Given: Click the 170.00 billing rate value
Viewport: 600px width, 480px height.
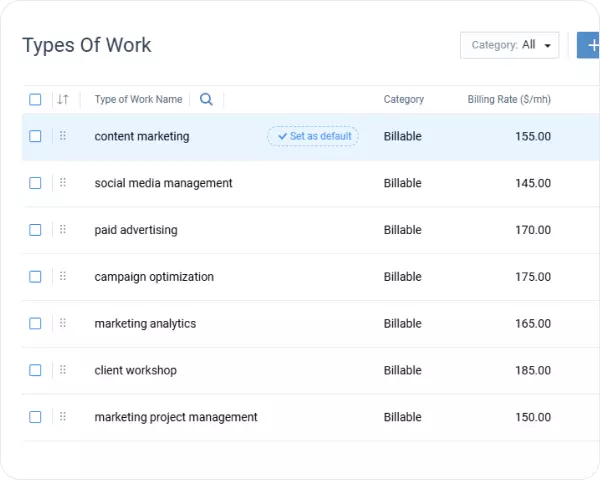Looking at the screenshot, I should coord(533,230).
